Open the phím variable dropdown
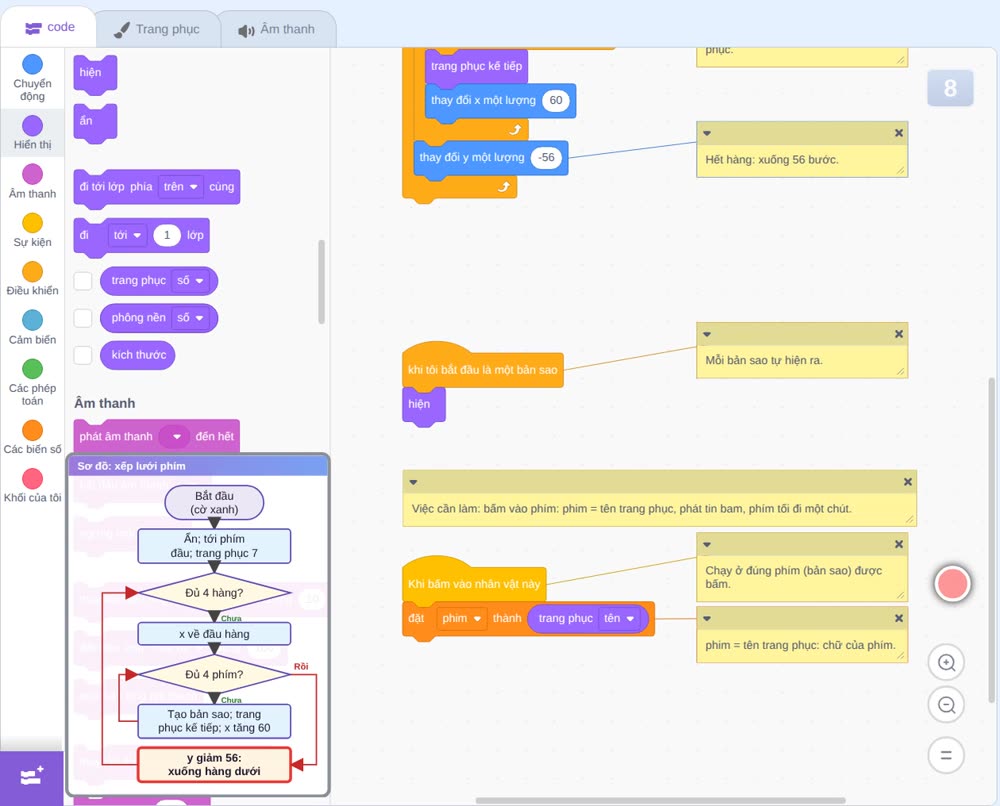 point(462,619)
